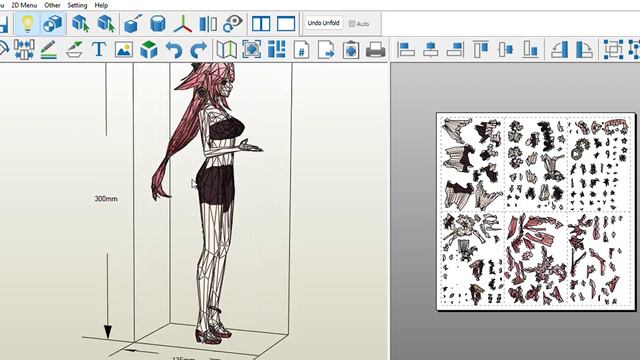
Task: Open the Other menu
Action: [52, 5]
